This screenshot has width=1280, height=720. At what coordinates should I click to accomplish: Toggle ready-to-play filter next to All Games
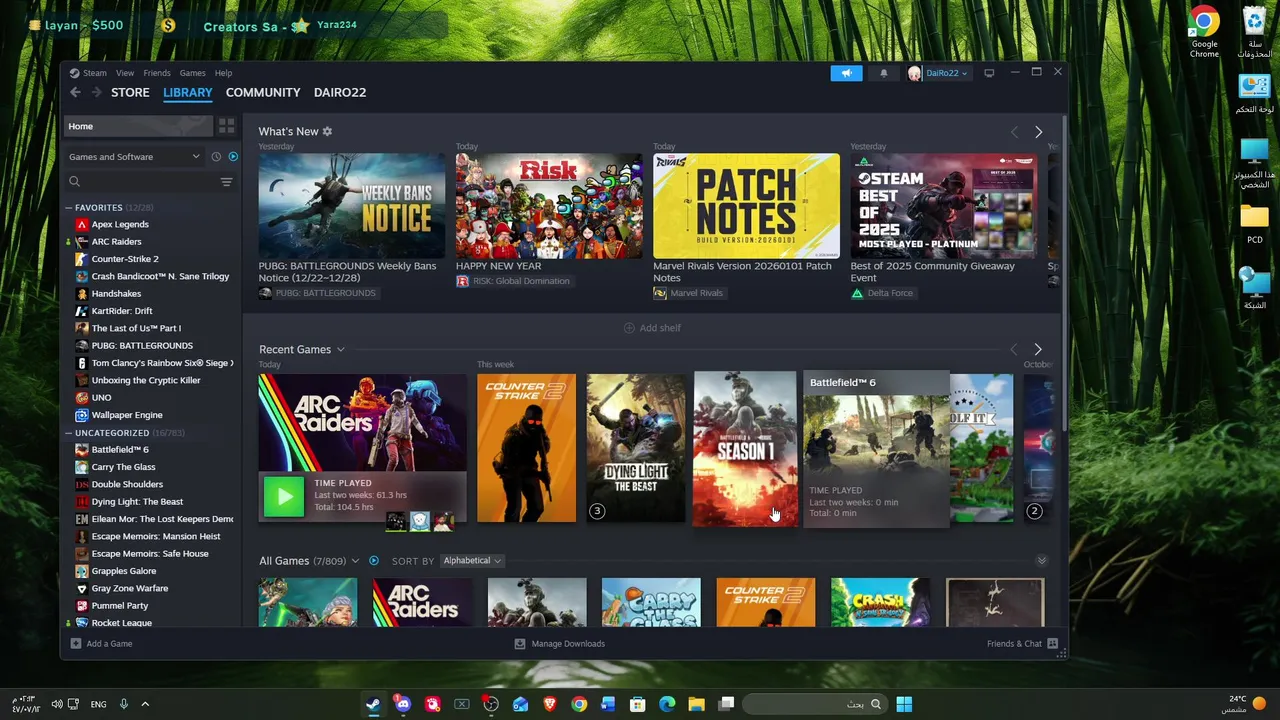(x=374, y=561)
